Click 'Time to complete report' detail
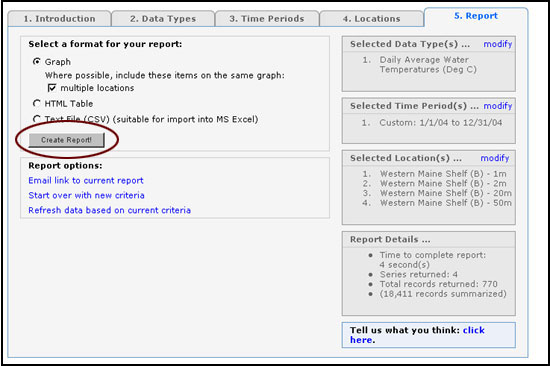550x366 pixels. click(x=432, y=260)
